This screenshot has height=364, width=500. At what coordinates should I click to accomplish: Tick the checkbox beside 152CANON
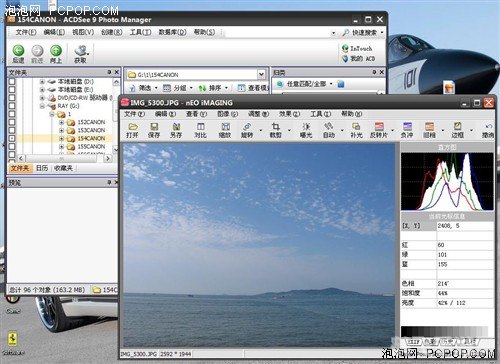coord(12,122)
